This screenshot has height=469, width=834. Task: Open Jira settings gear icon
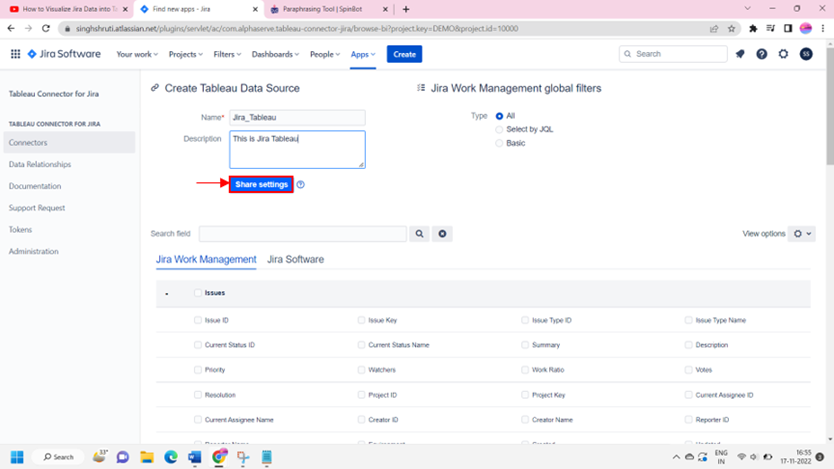tap(783, 54)
